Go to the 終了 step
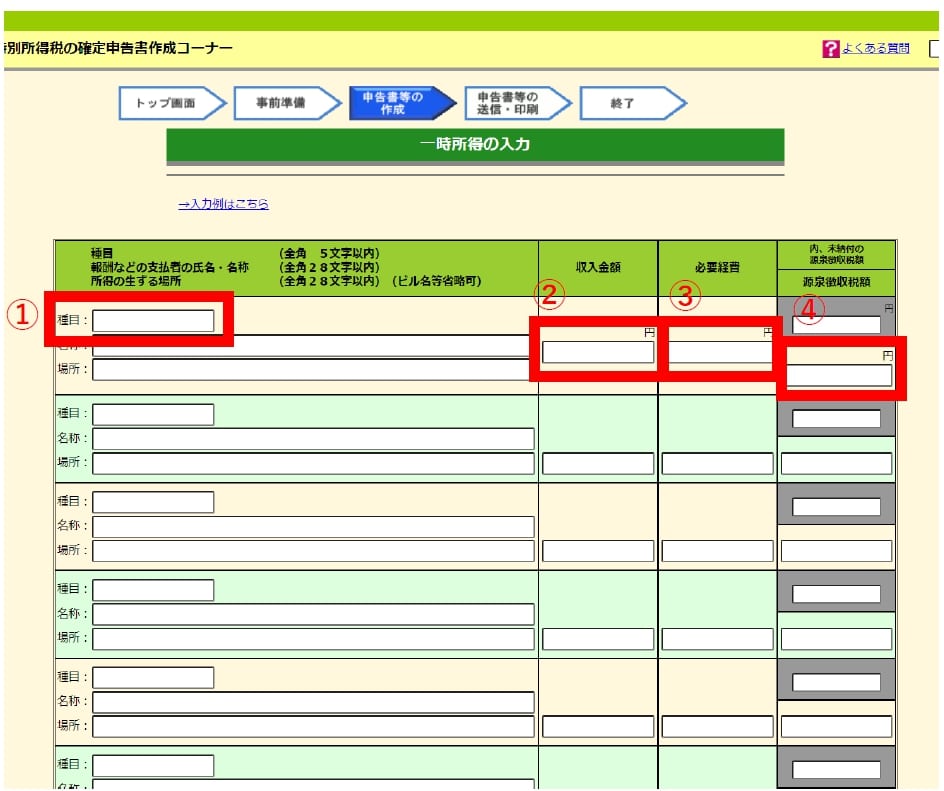This screenshot has width=944, height=791. point(633,103)
